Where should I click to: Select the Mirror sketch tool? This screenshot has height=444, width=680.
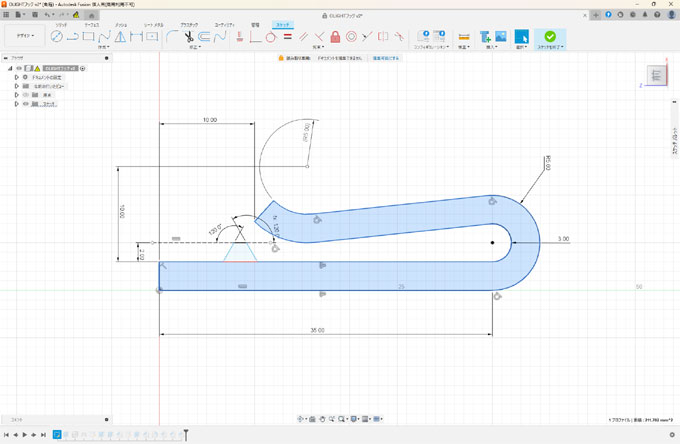tap(120, 37)
